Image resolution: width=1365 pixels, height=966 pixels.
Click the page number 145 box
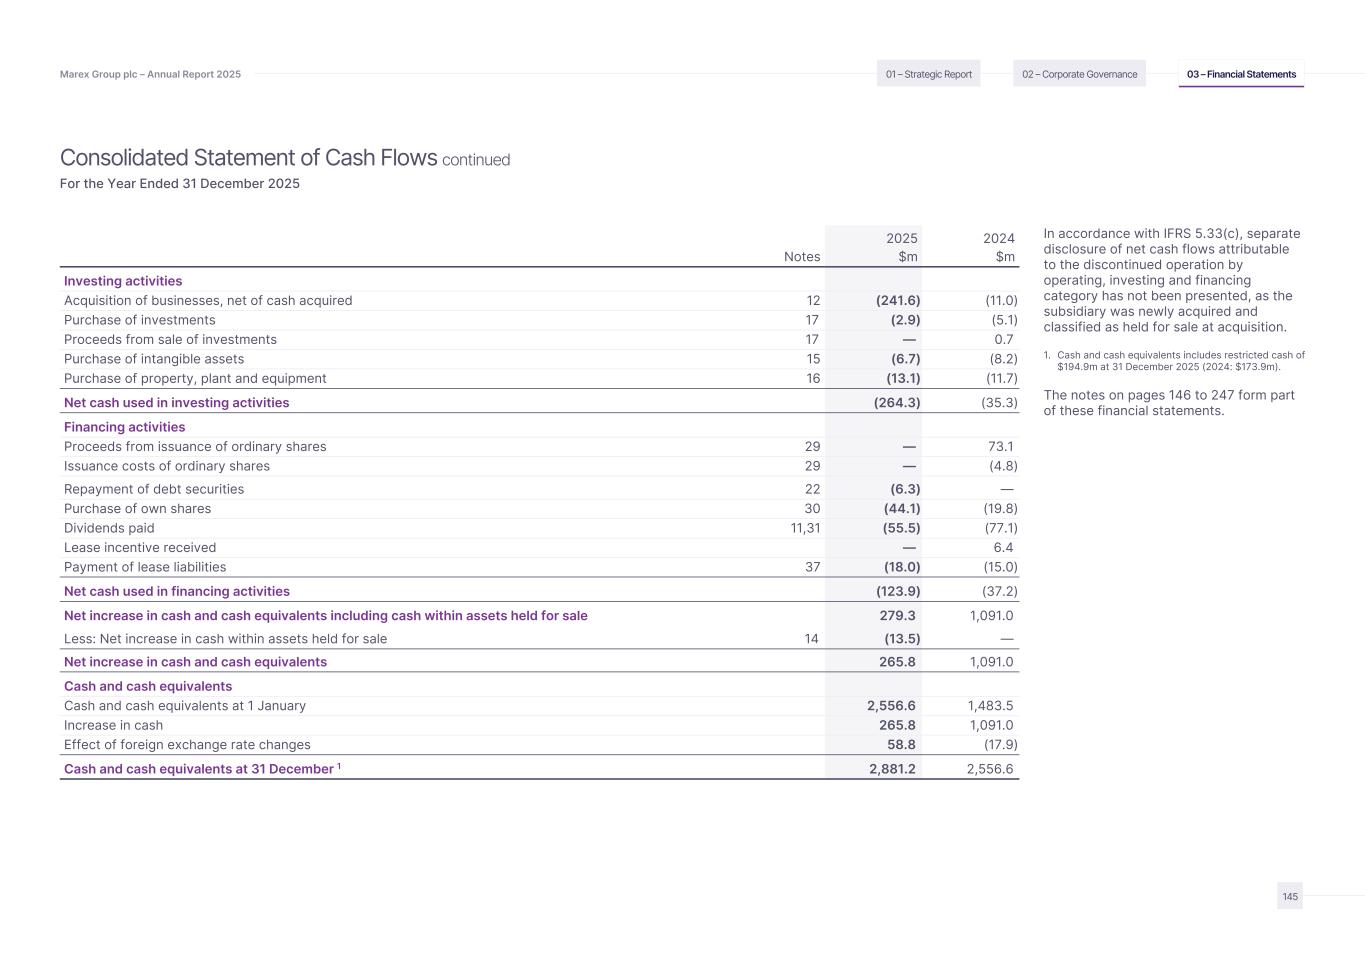[x=1290, y=896]
